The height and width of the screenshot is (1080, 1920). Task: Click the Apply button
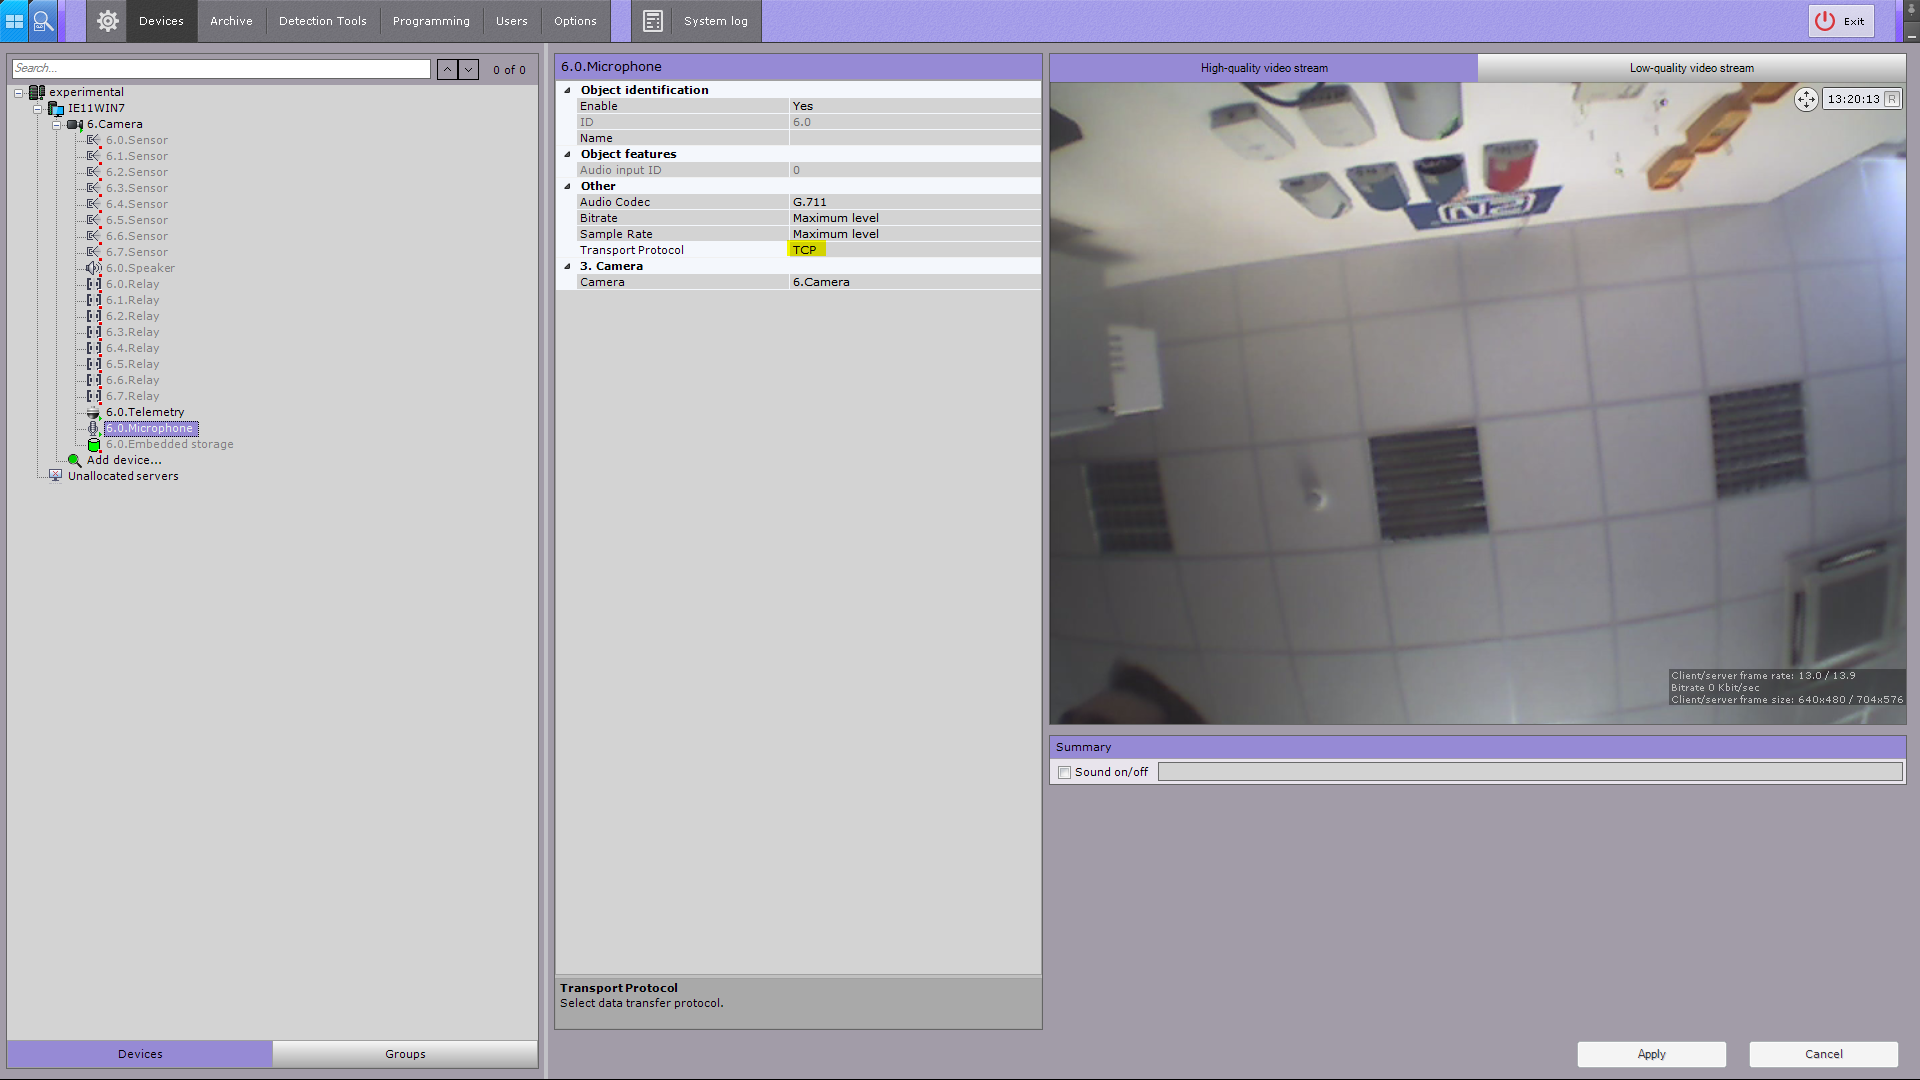(1651, 1054)
